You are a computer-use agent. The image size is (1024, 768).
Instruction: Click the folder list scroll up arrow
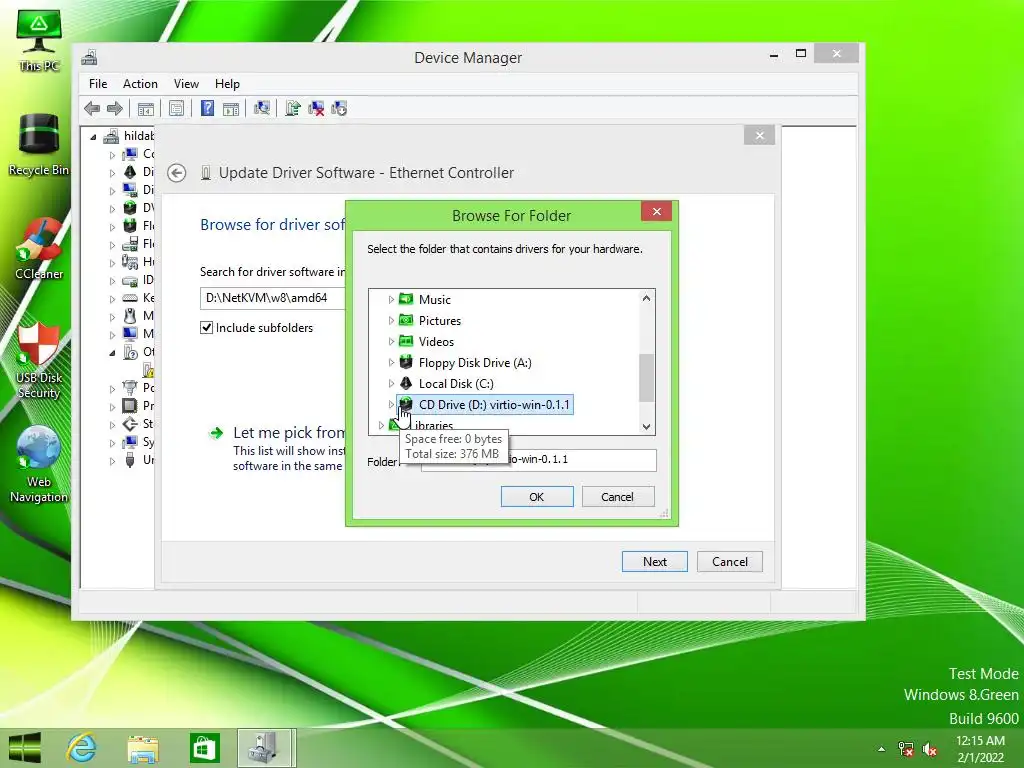tap(647, 298)
